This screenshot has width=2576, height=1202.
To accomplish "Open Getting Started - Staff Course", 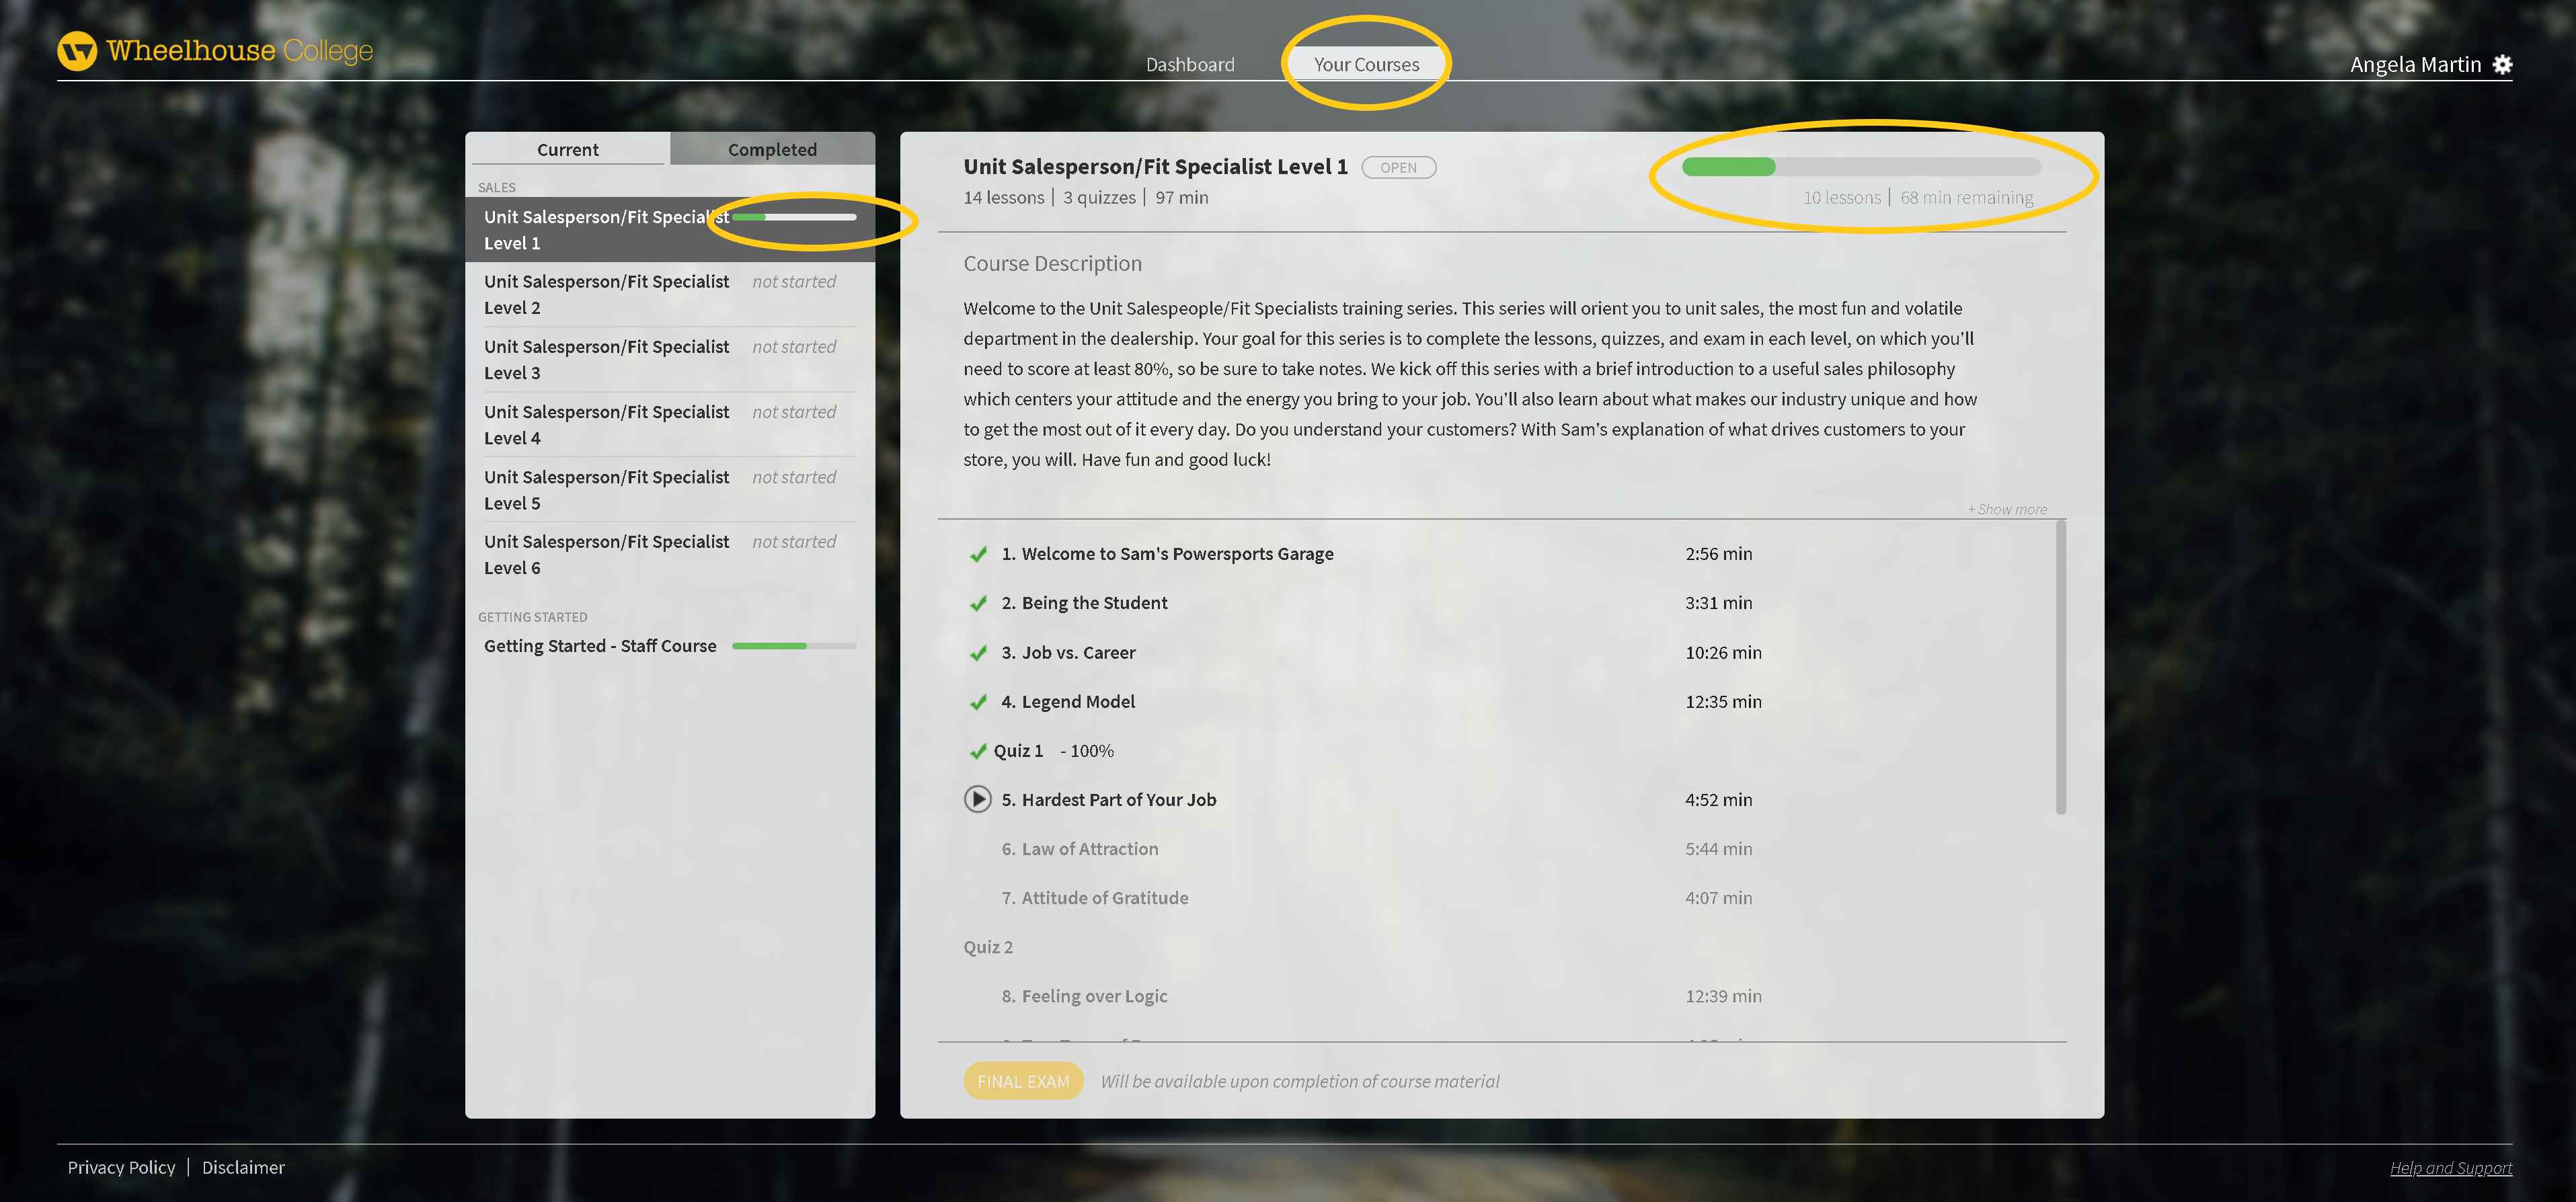I will (x=600, y=646).
